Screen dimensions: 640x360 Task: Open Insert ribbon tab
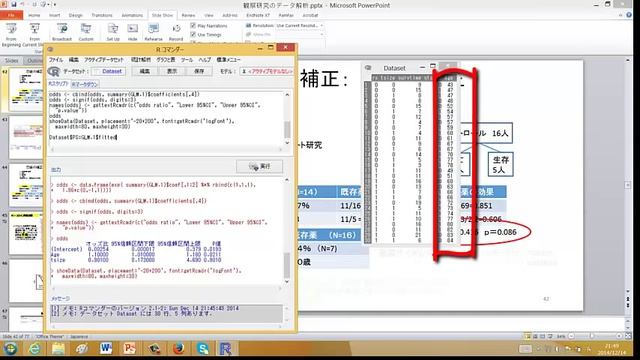[55, 15]
